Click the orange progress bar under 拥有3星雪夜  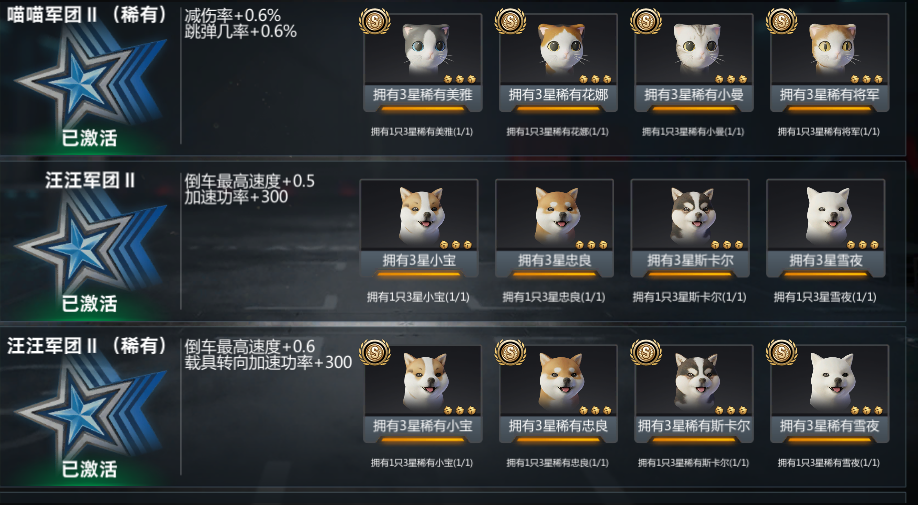(x=825, y=274)
